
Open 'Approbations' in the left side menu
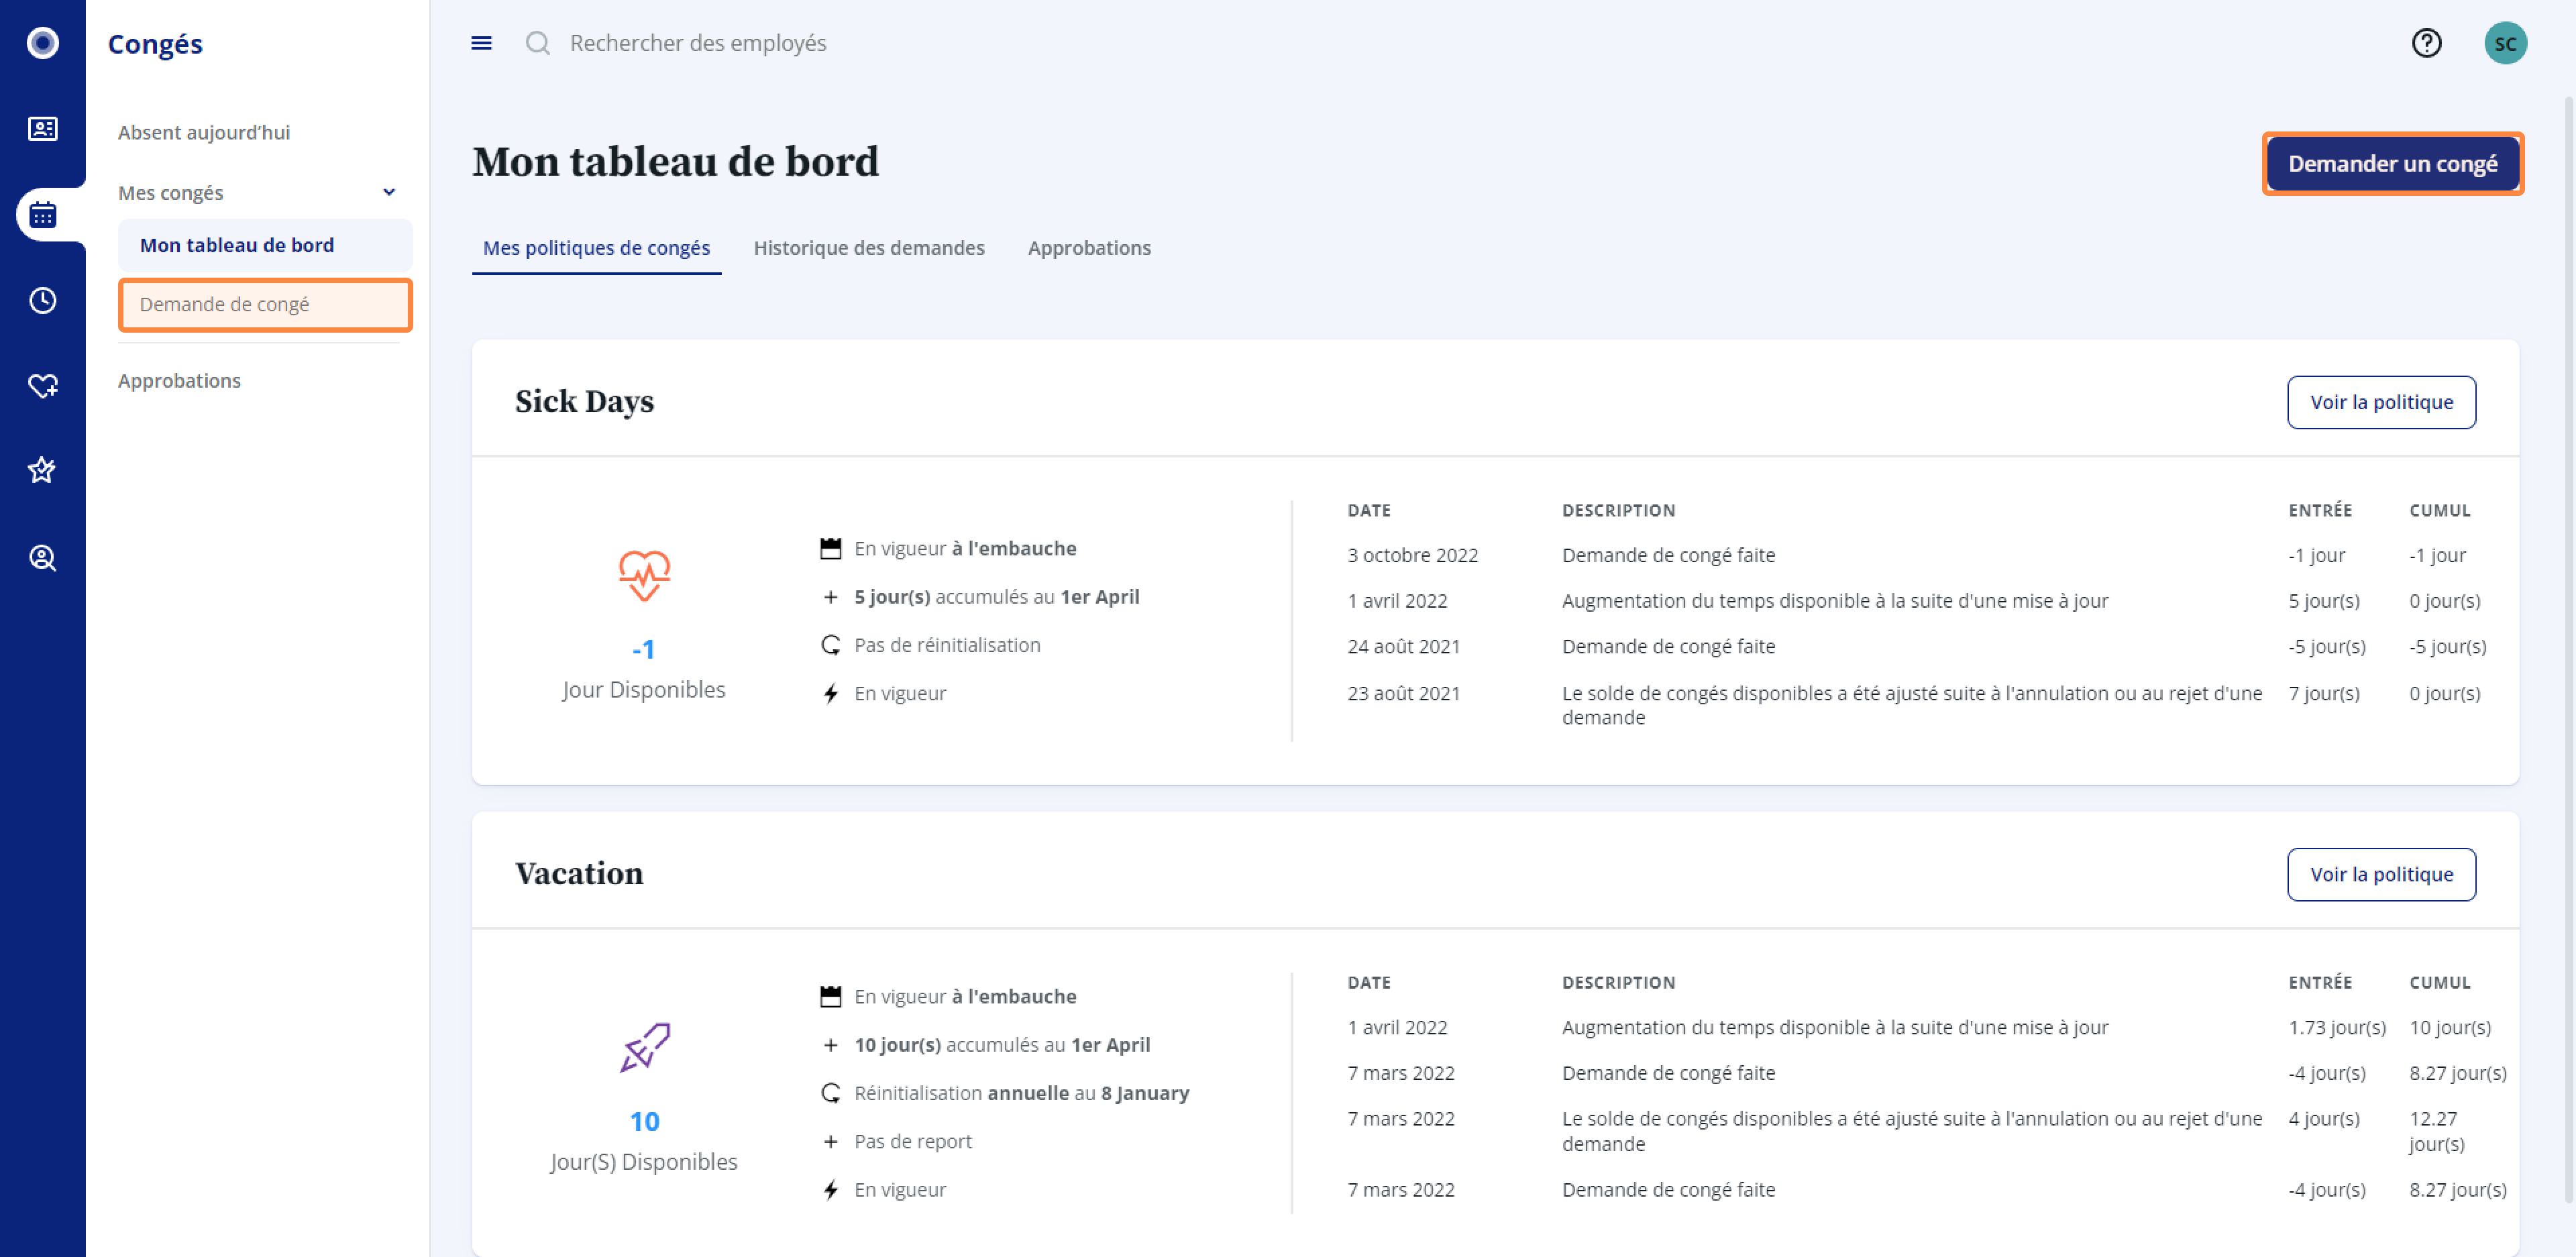[x=179, y=380]
